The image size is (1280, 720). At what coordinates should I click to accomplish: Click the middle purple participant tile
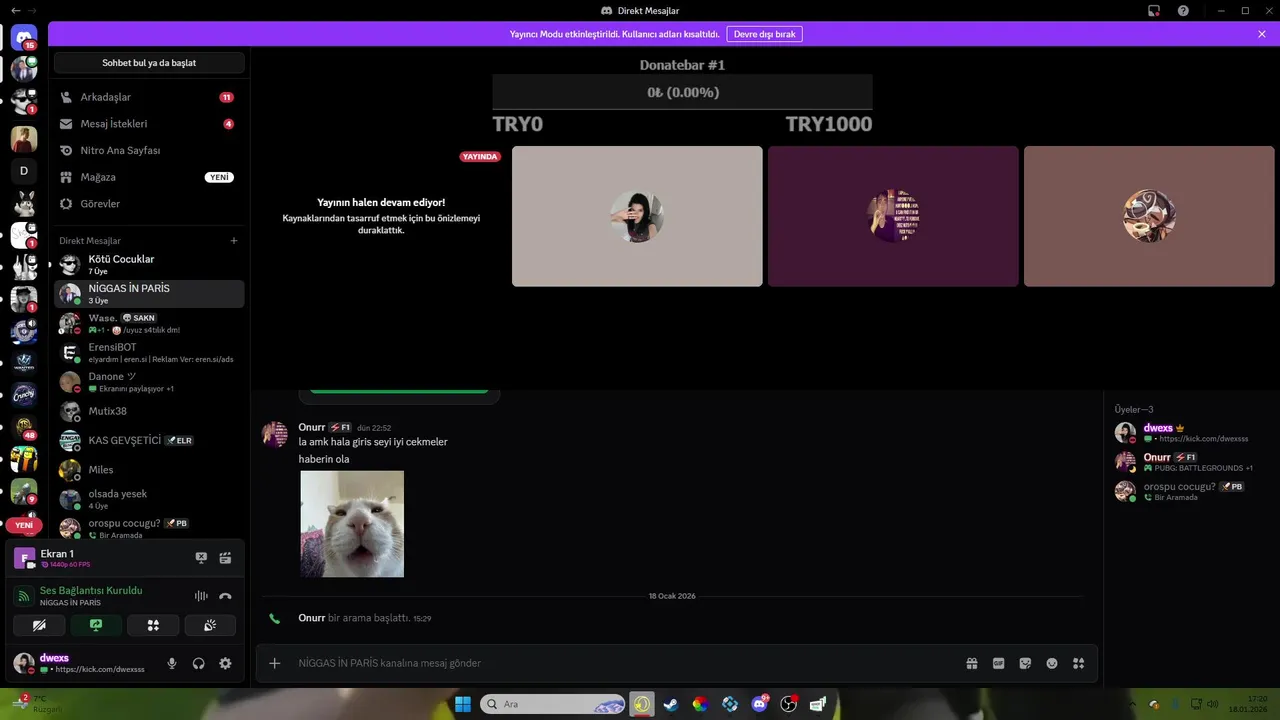click(893, 216)
